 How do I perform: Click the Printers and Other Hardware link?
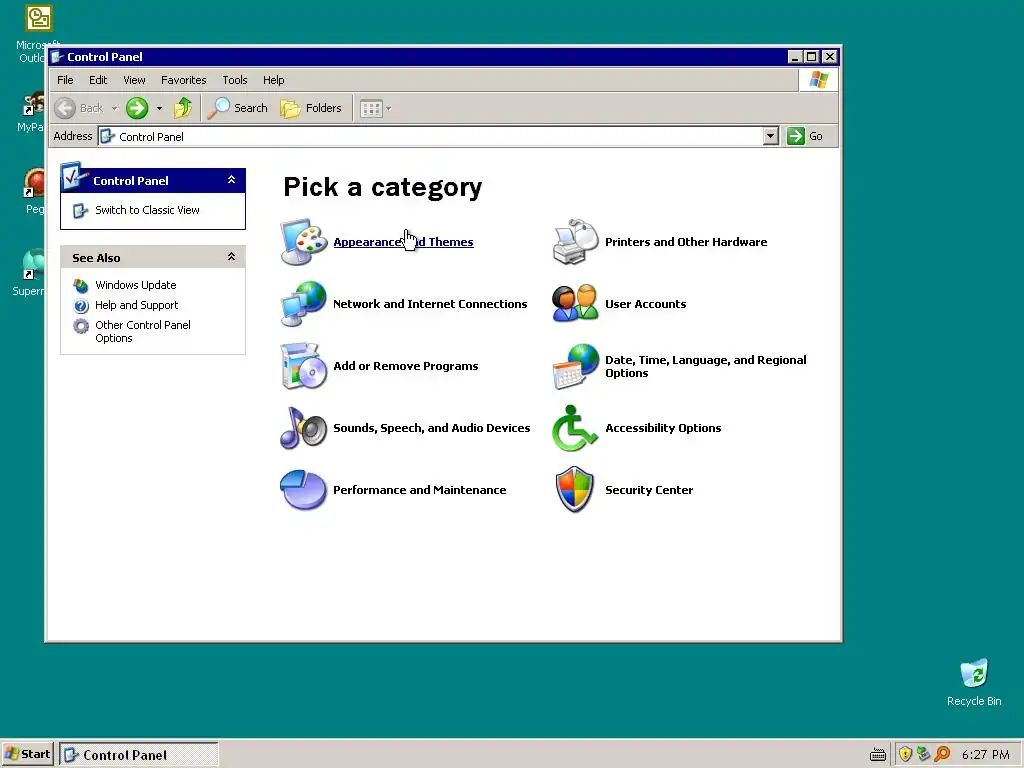[x=686, y=242]
